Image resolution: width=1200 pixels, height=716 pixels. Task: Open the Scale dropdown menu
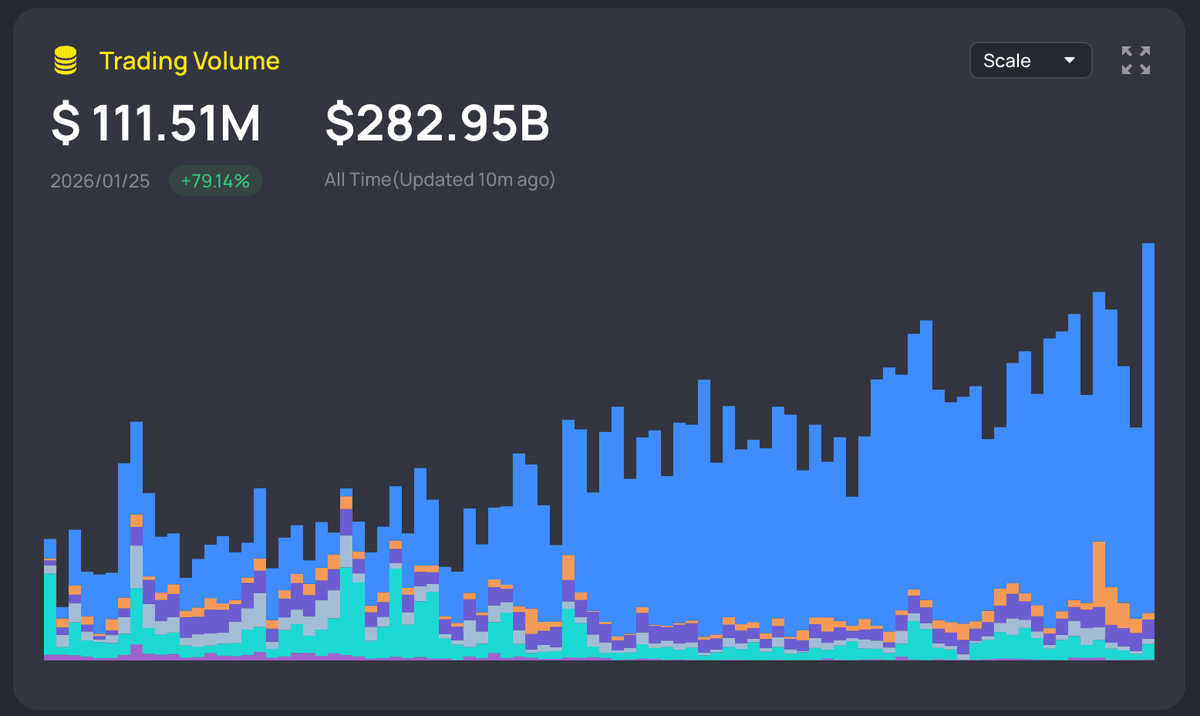click(x=1030, y=61)
